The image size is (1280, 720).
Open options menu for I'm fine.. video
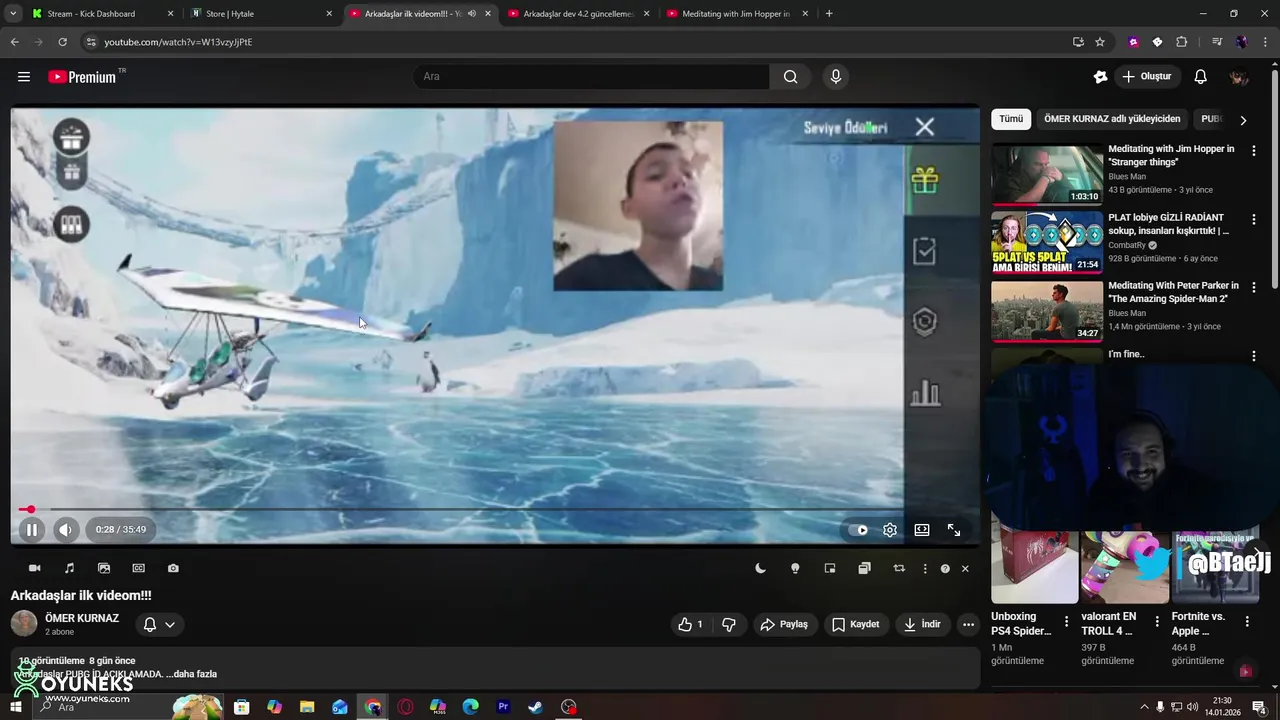click(1254, 355)
